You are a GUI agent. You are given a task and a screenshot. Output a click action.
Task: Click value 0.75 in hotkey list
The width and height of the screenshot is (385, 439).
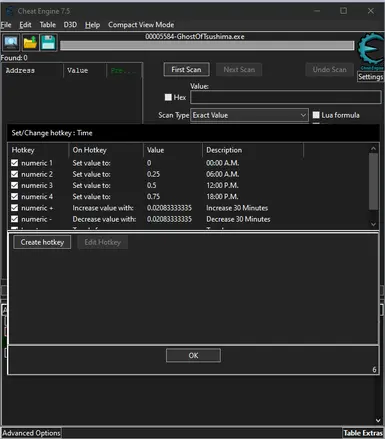153,197
